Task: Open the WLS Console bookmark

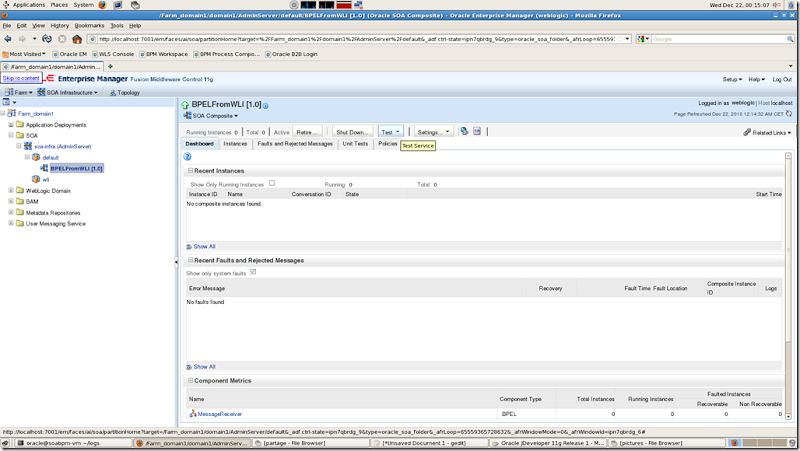Action: click(113, 54)
